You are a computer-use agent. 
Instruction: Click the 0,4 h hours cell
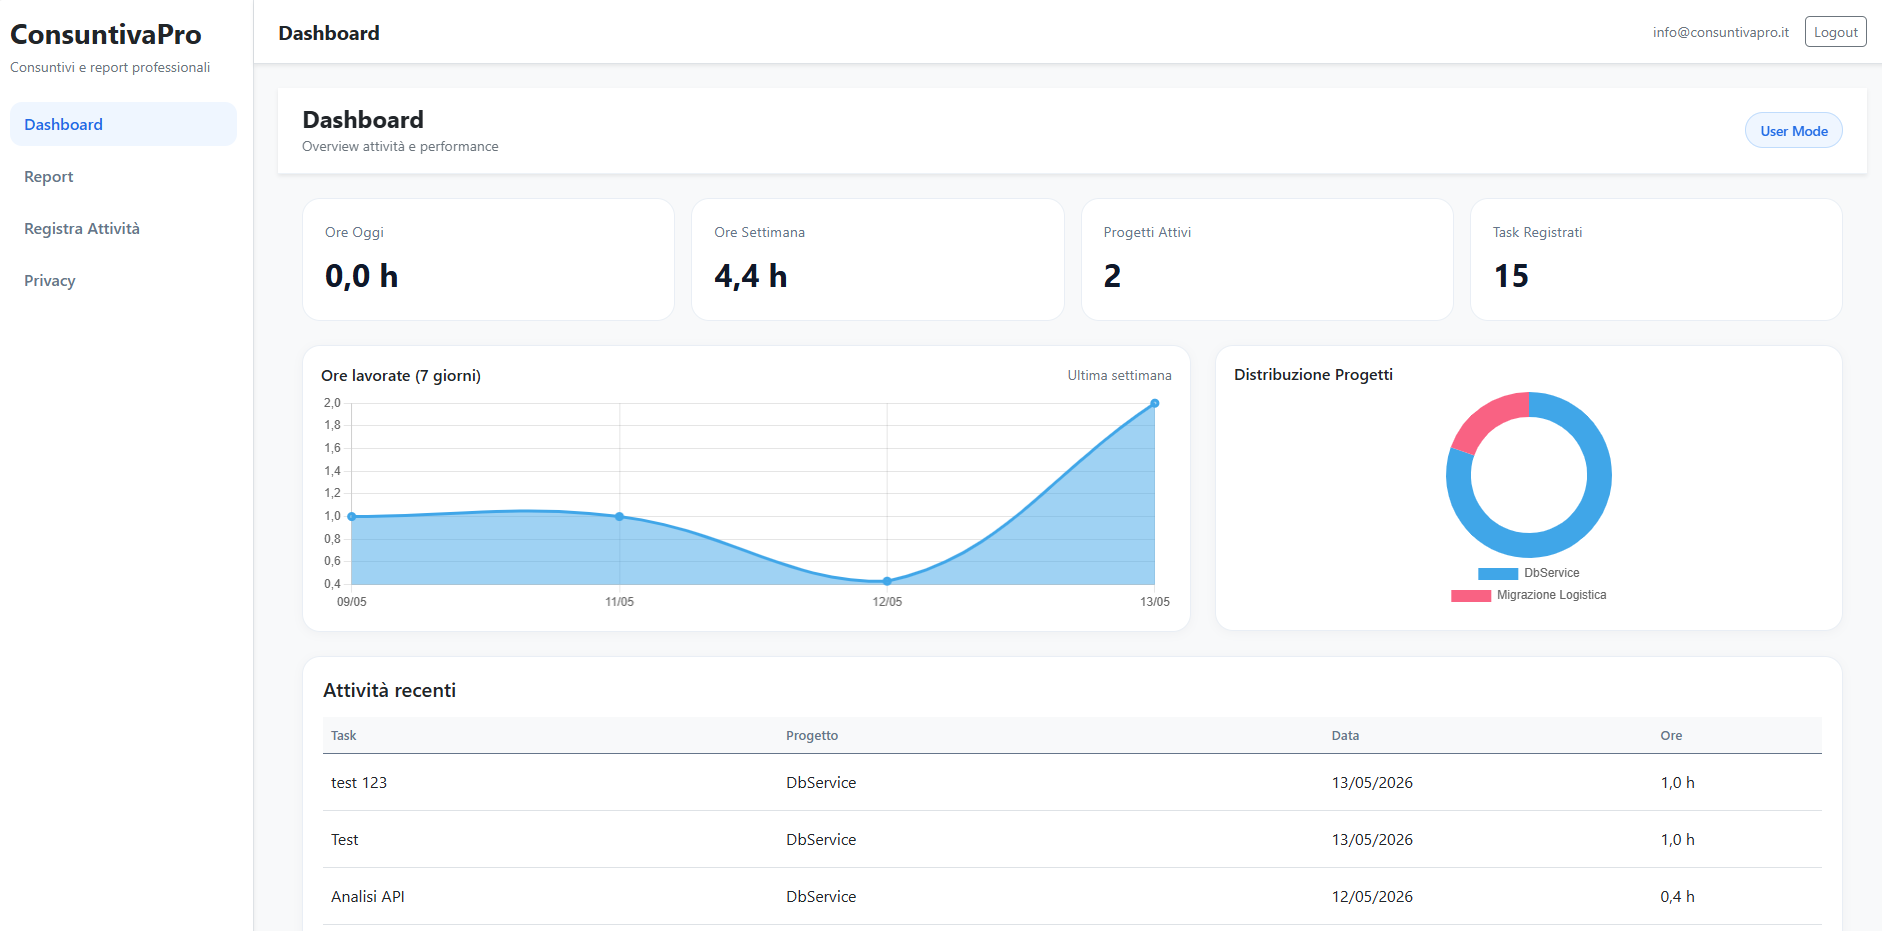(x=1677, y=896)
